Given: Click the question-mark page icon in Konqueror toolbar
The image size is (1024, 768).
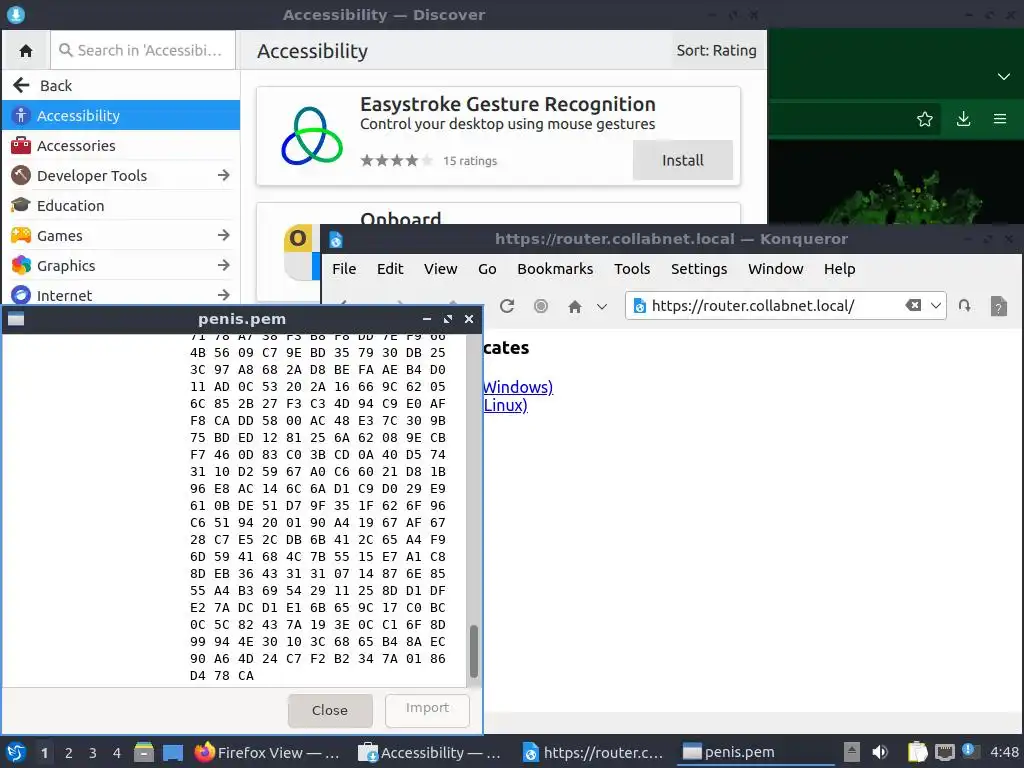Looking at the screenshot, I should pos(999,306).
